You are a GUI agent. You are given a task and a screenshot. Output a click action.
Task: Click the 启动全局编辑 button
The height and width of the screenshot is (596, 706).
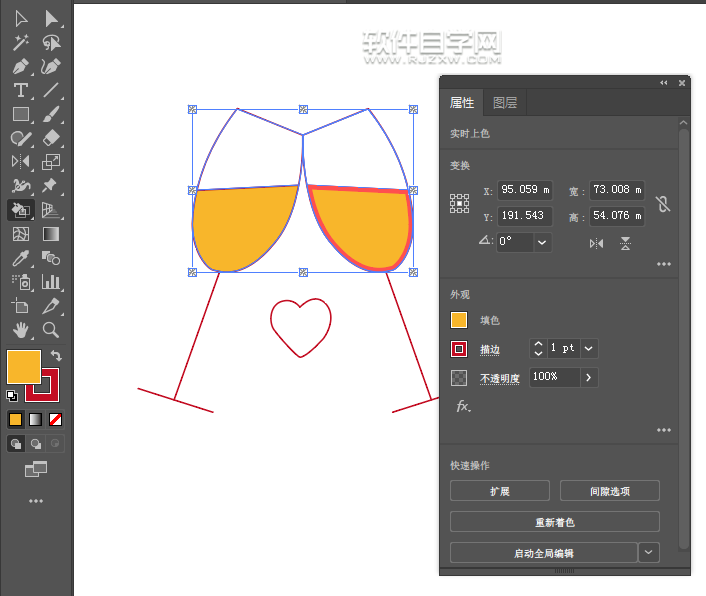544,552
